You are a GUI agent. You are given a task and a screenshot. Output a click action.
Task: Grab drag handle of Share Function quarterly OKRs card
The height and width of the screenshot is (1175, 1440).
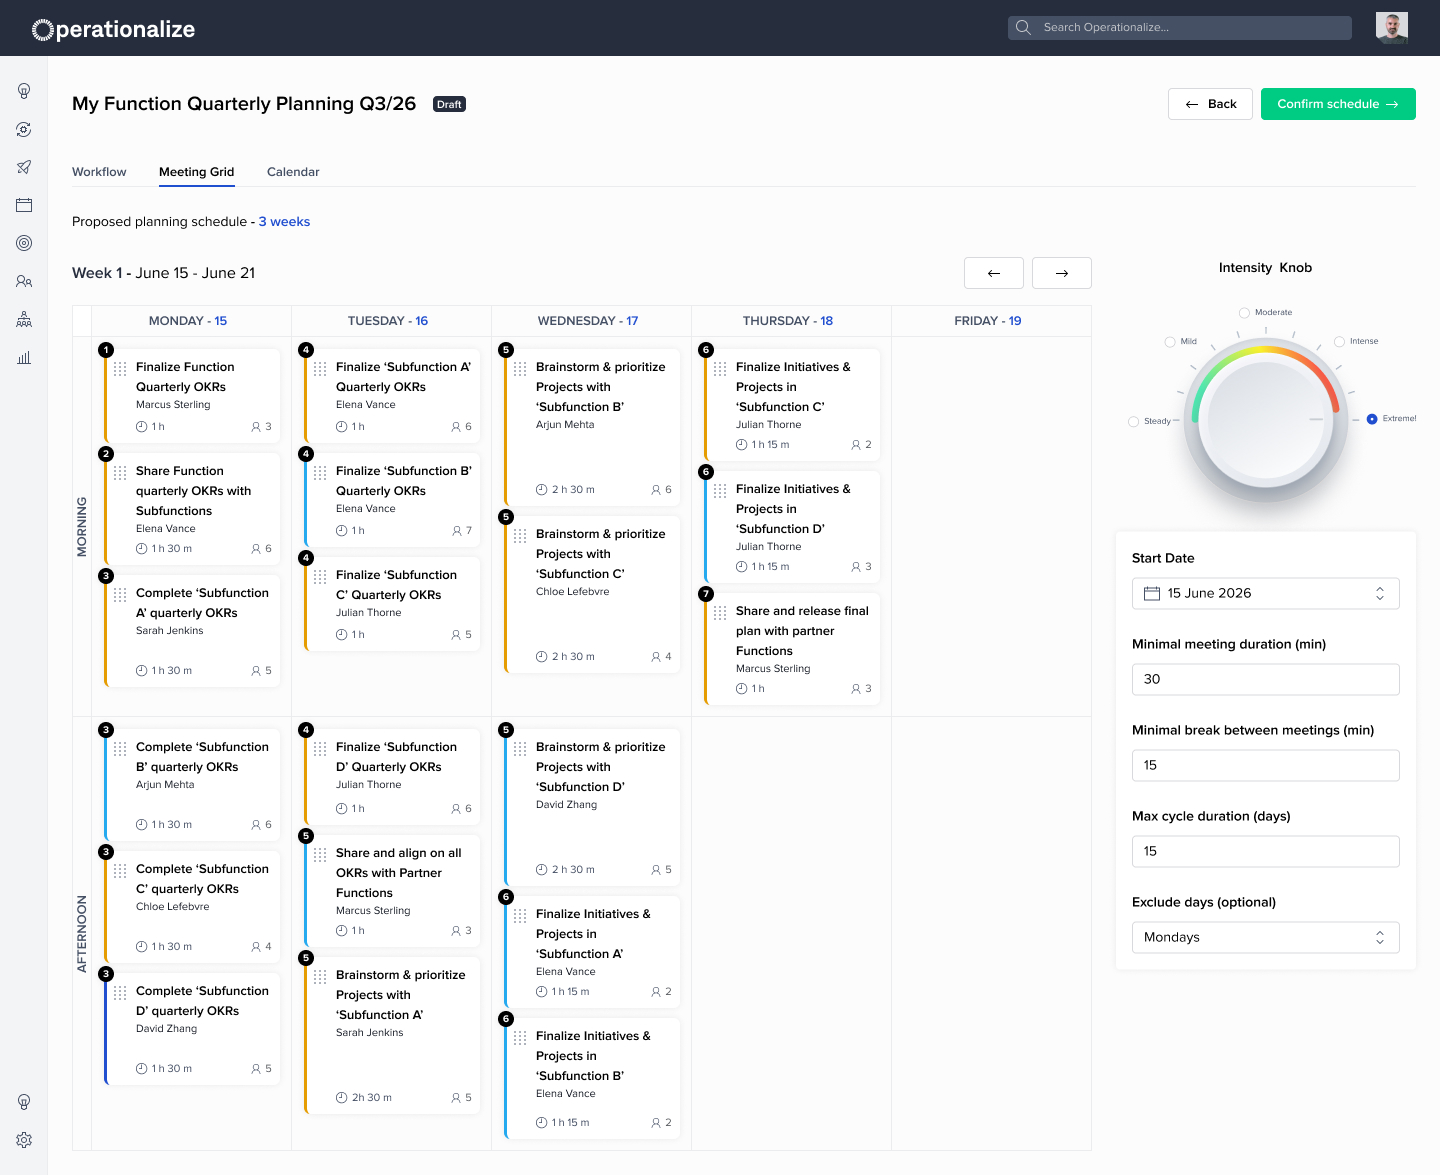(x=120, y=473)
